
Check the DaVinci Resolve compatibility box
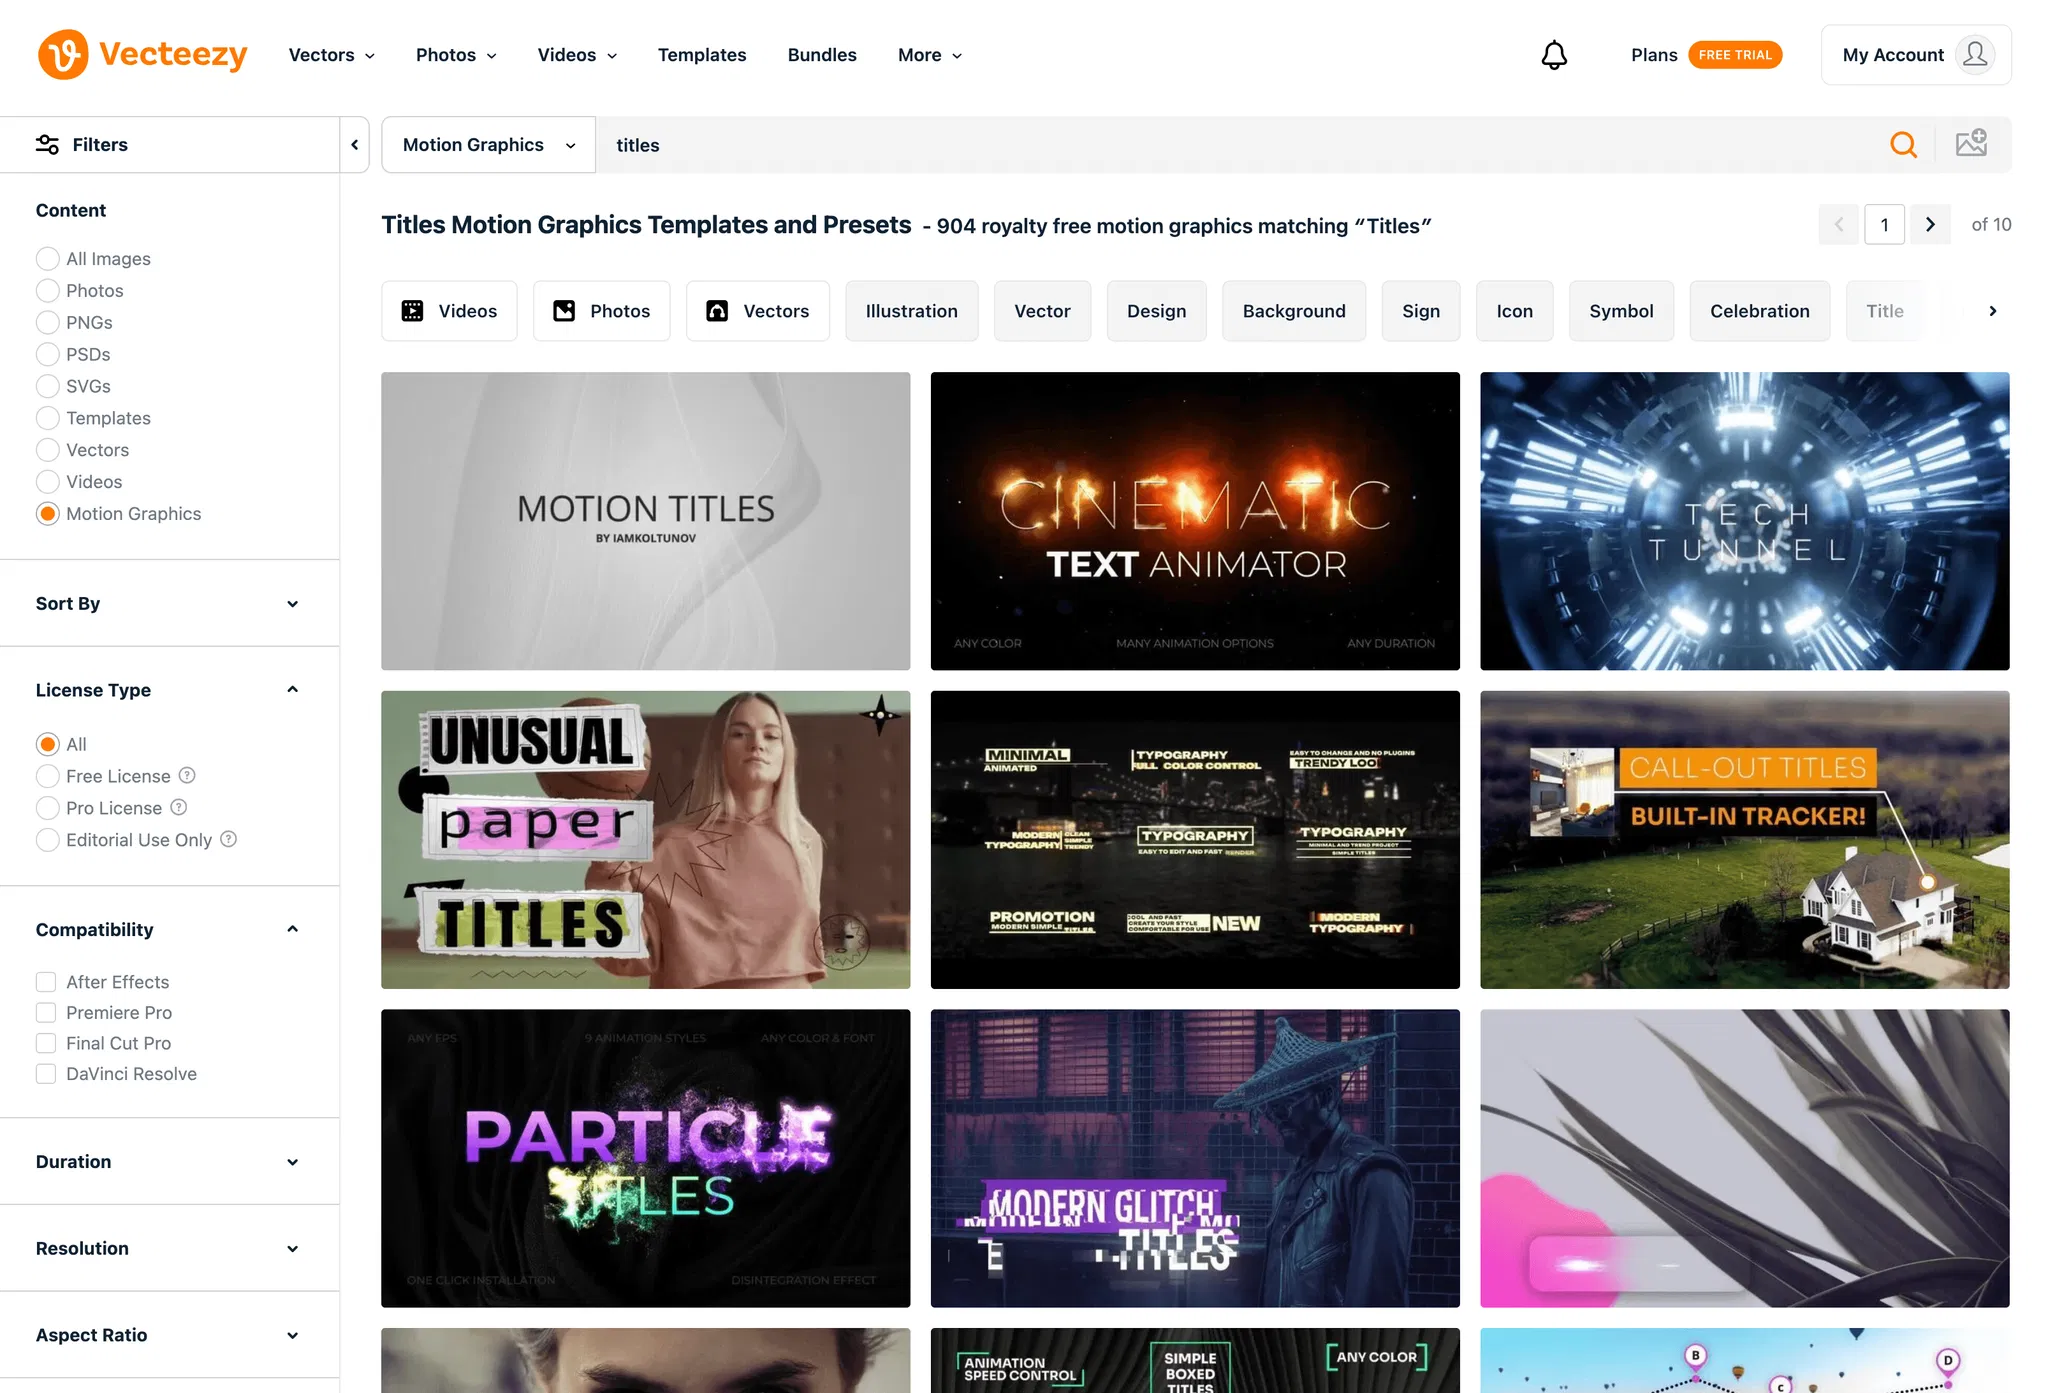point(46,1074)
